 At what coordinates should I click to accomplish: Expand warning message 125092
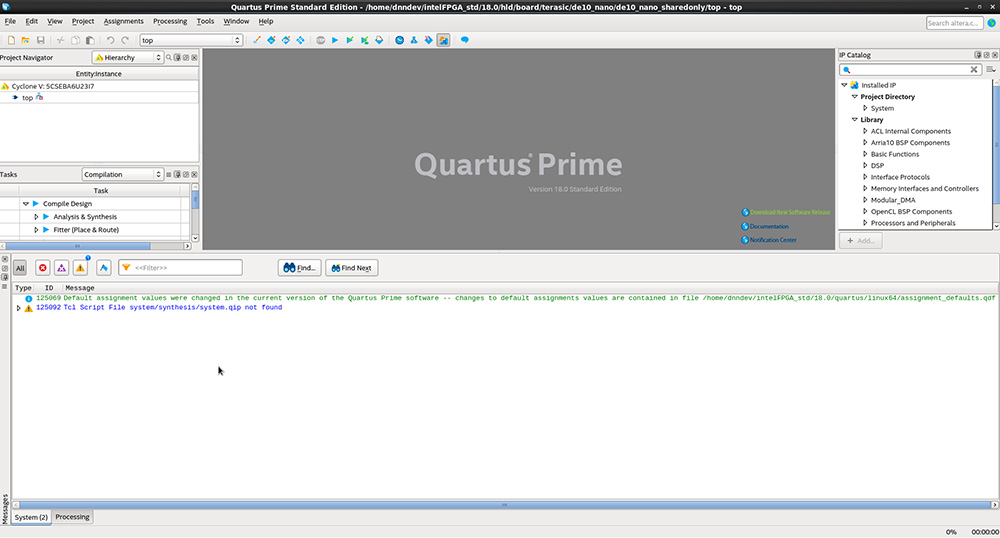click(18, 308)
